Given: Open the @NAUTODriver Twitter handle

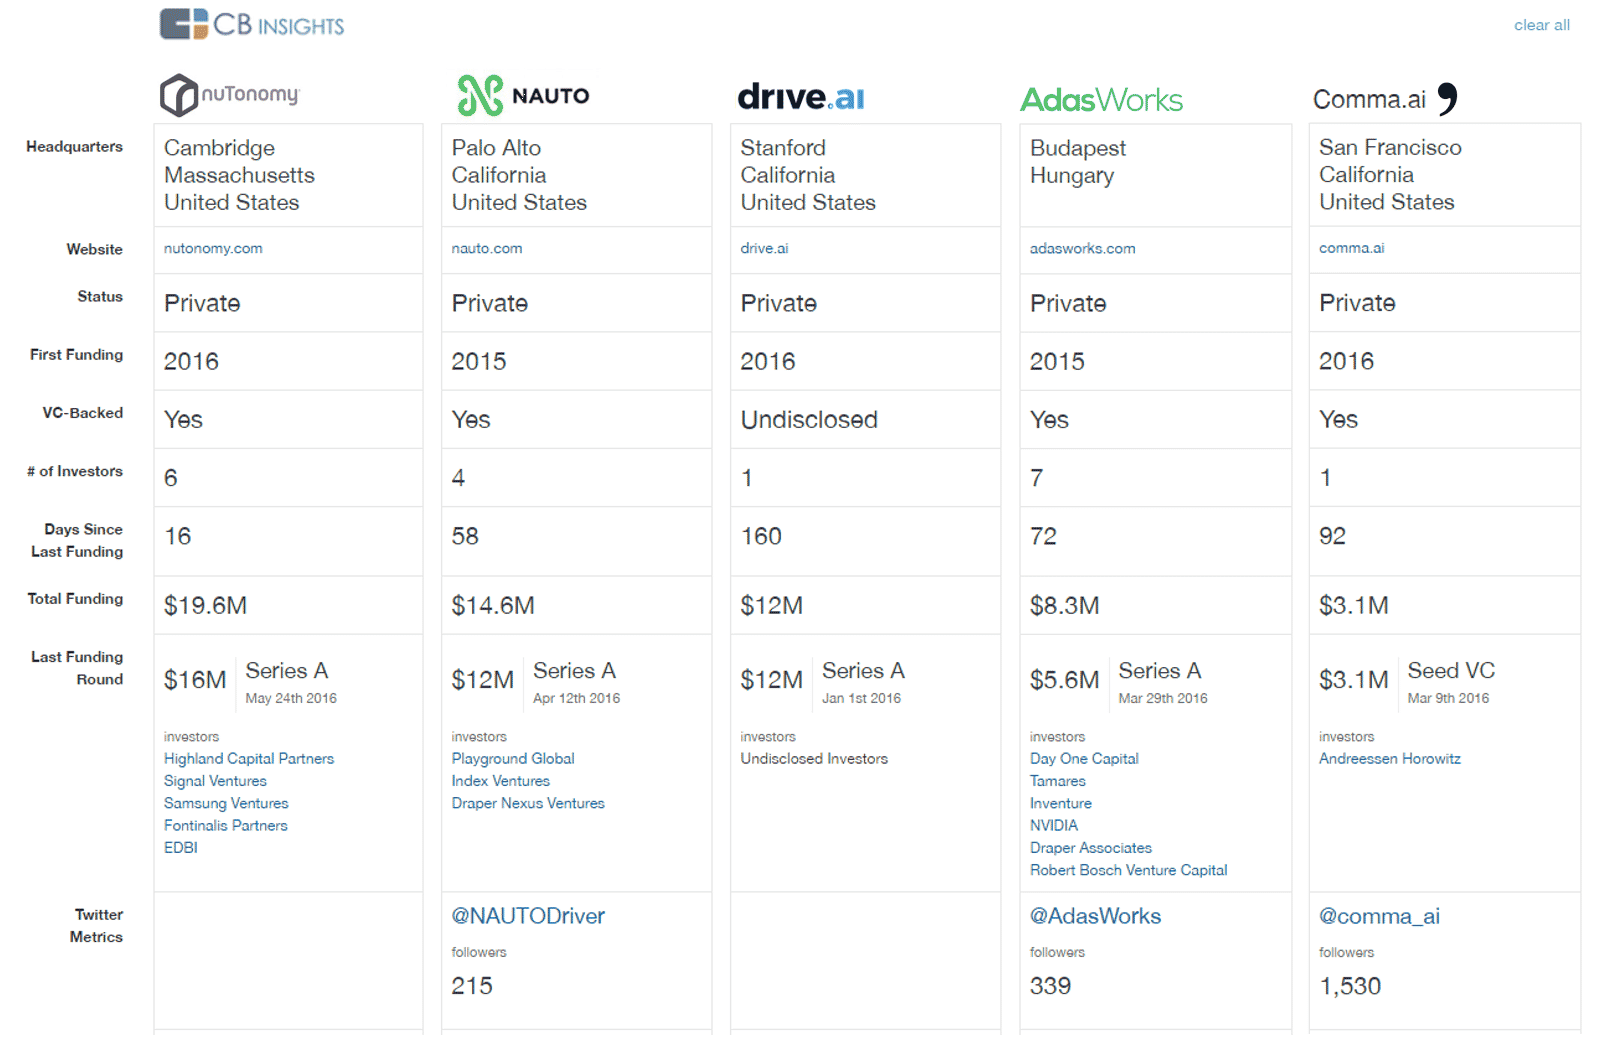Looking at the screenshot, I should coord(528,916).
